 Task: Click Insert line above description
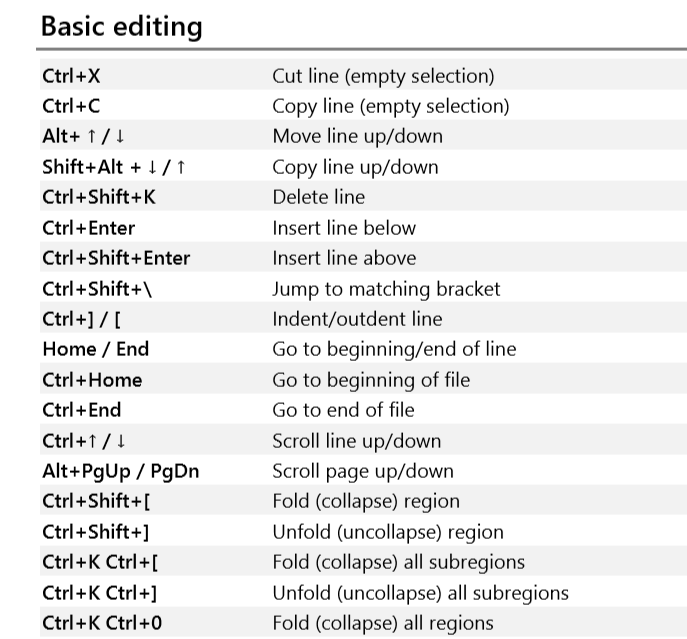click(x=344, y=258)
